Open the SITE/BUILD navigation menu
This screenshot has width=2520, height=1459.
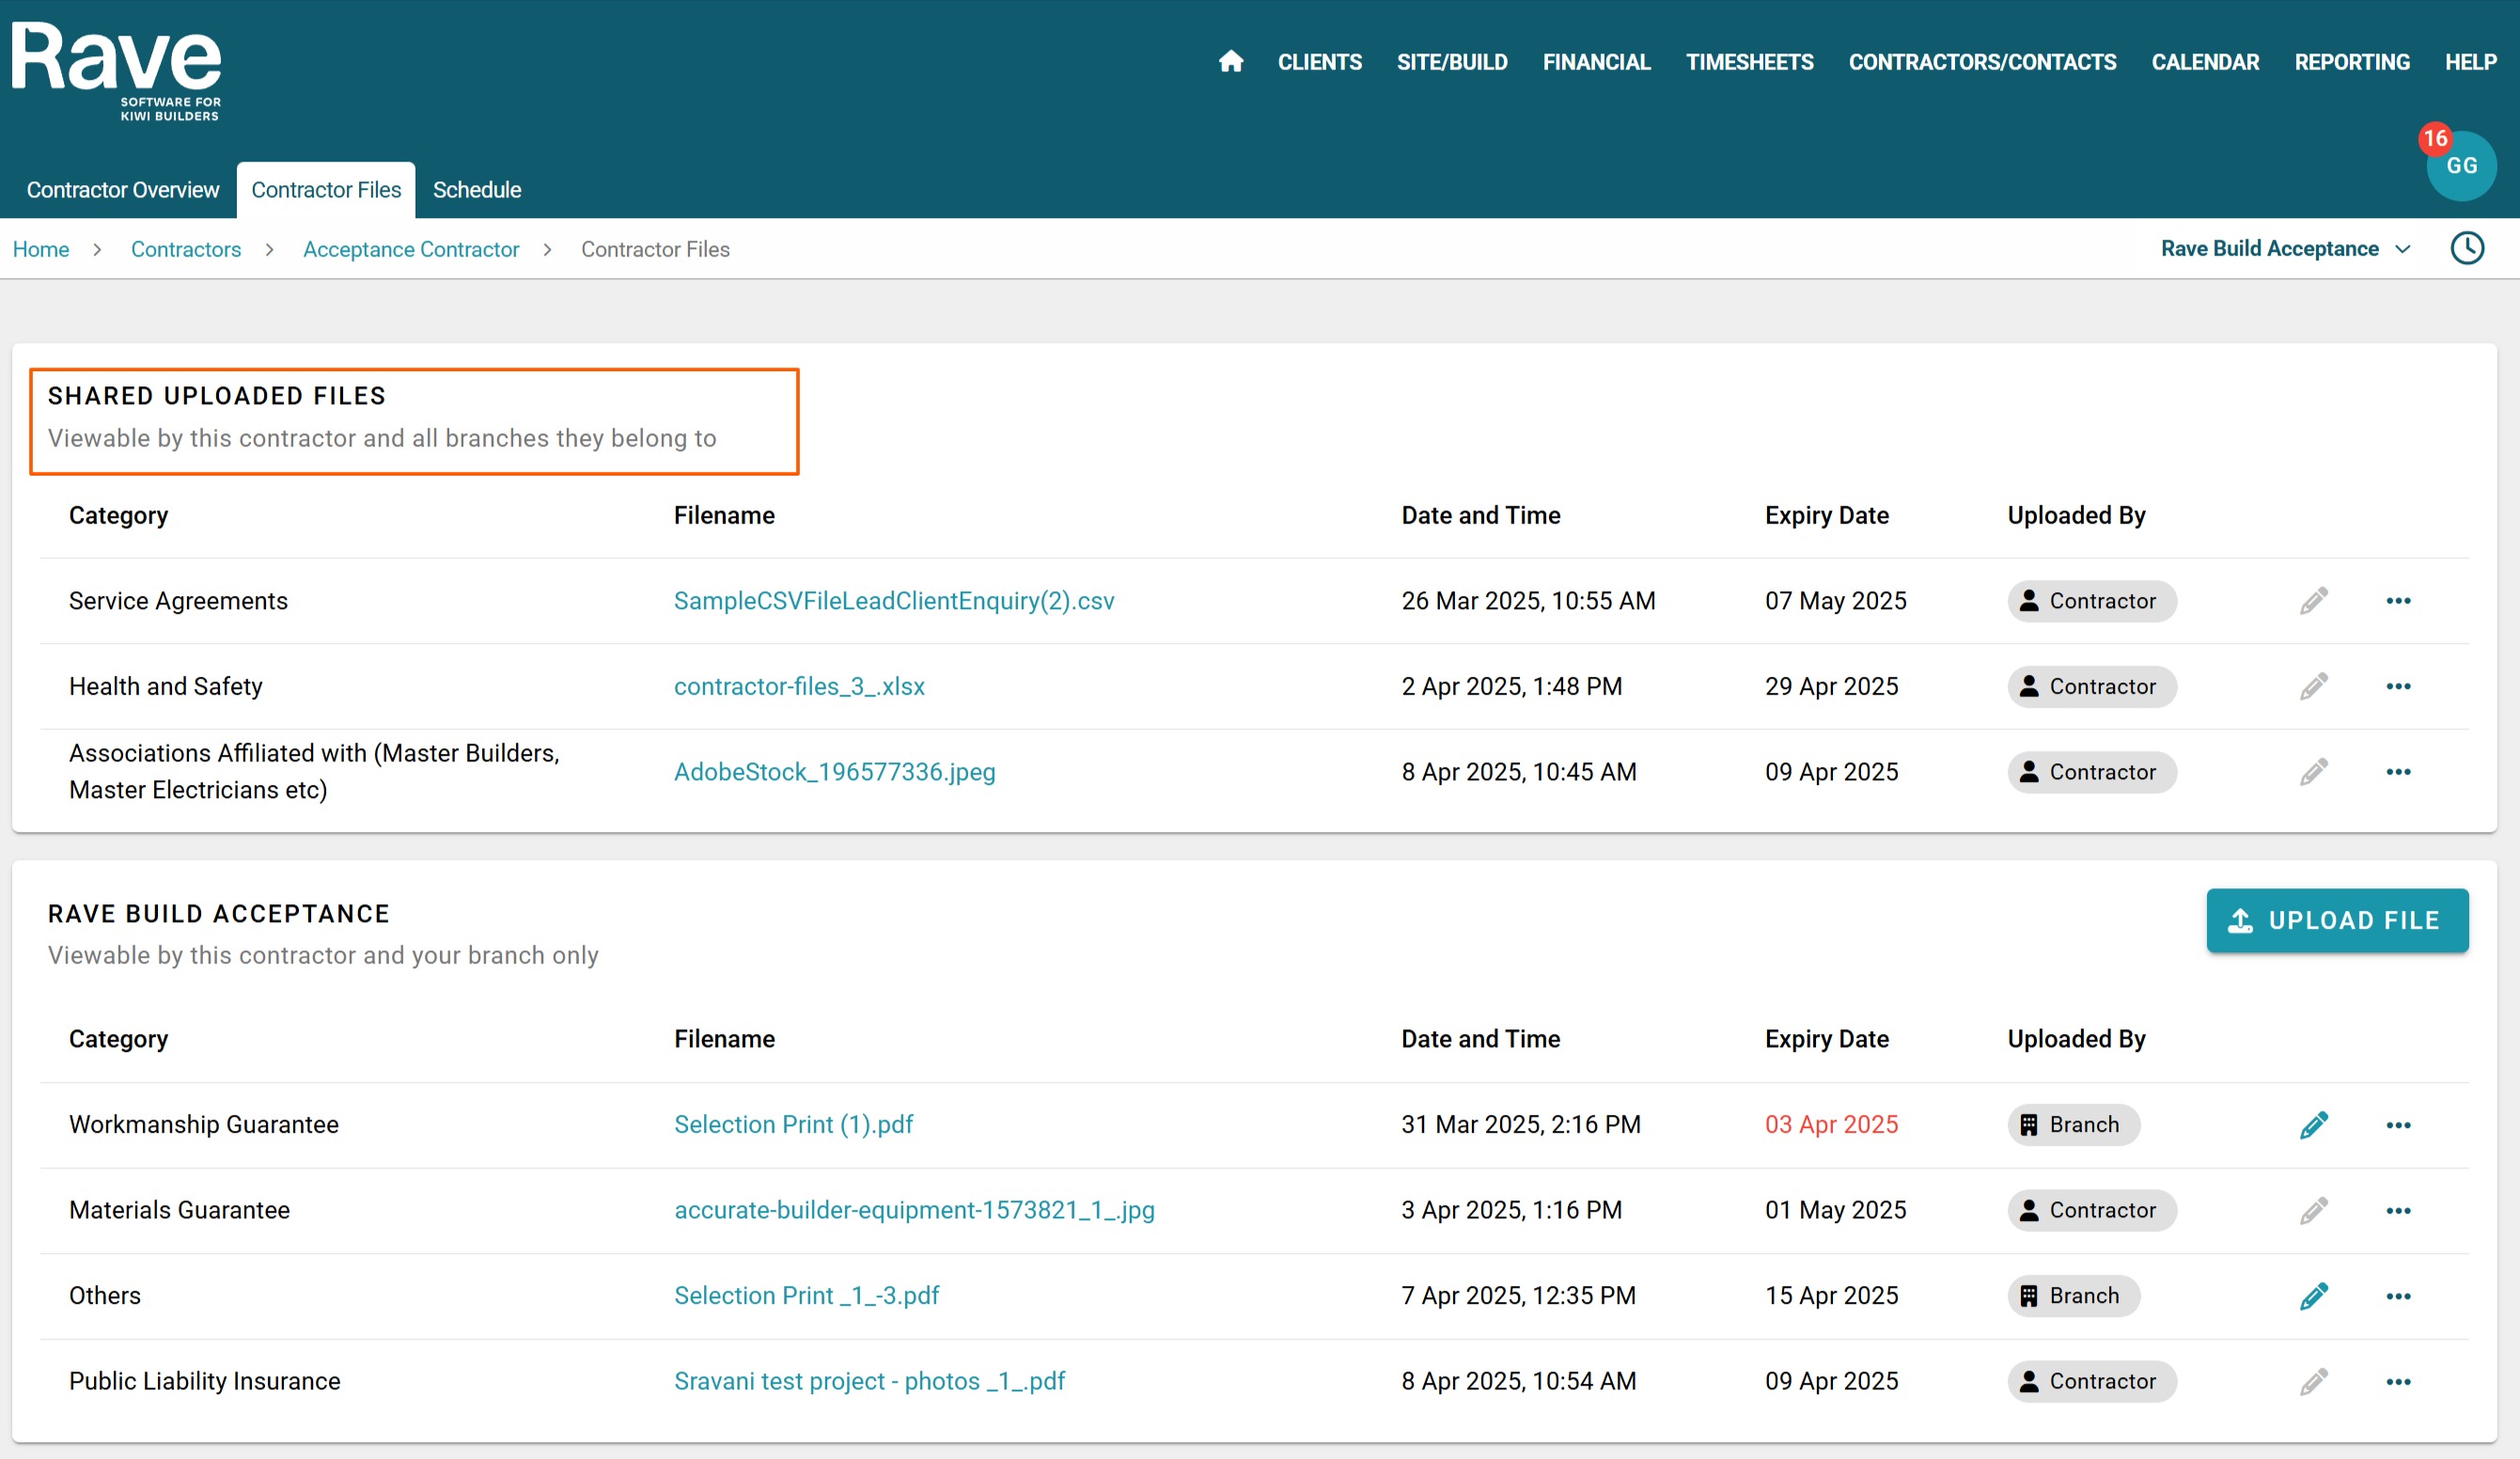coord(1451,62)
